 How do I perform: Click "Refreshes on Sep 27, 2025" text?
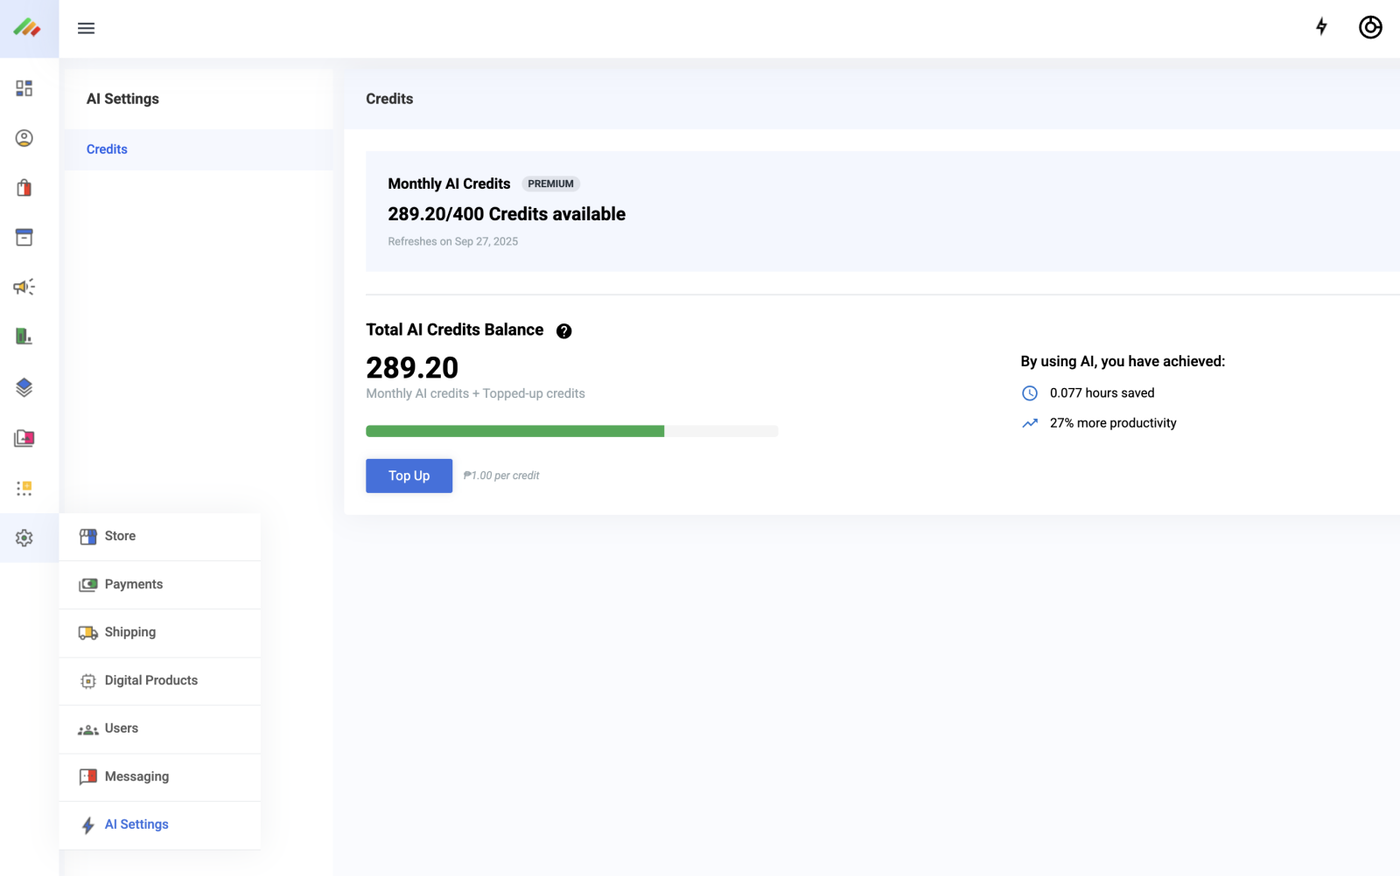click(x=453, y=241)
